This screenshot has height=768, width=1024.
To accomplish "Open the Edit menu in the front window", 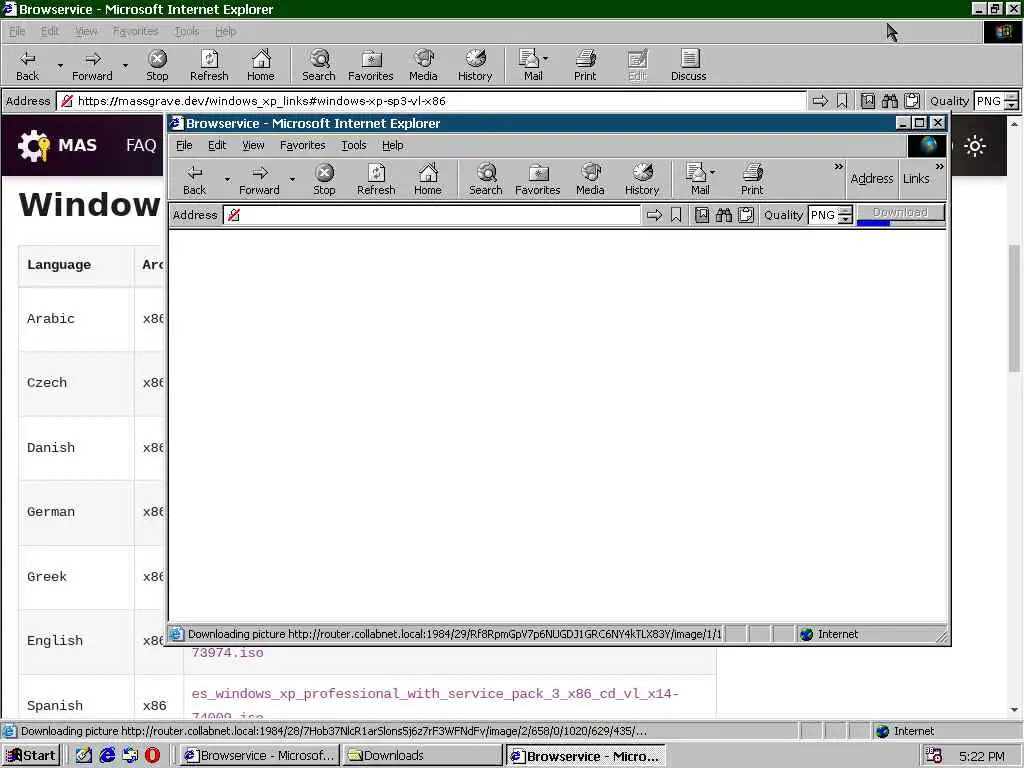I will (217, 145).
